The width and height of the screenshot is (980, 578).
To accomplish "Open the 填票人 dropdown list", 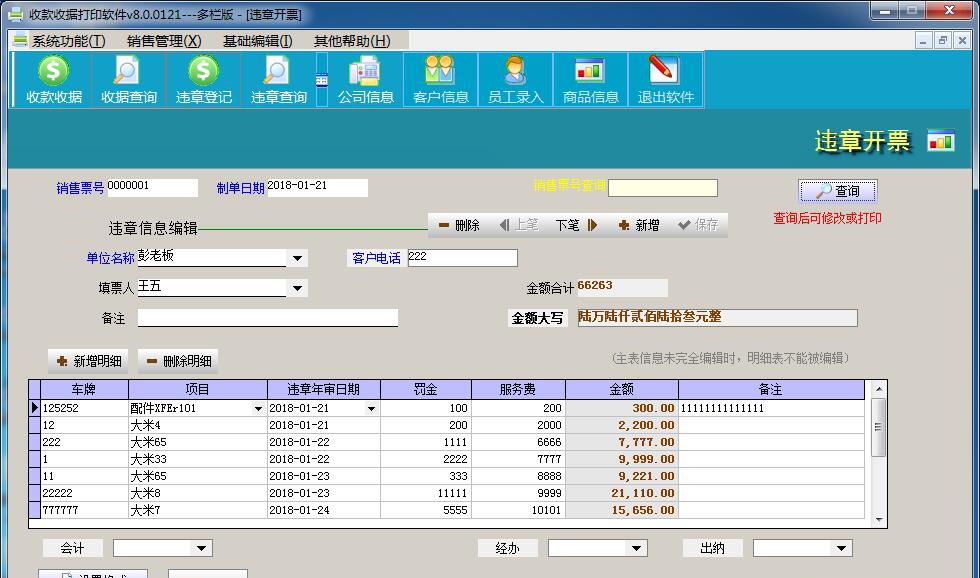I will 297,288.
